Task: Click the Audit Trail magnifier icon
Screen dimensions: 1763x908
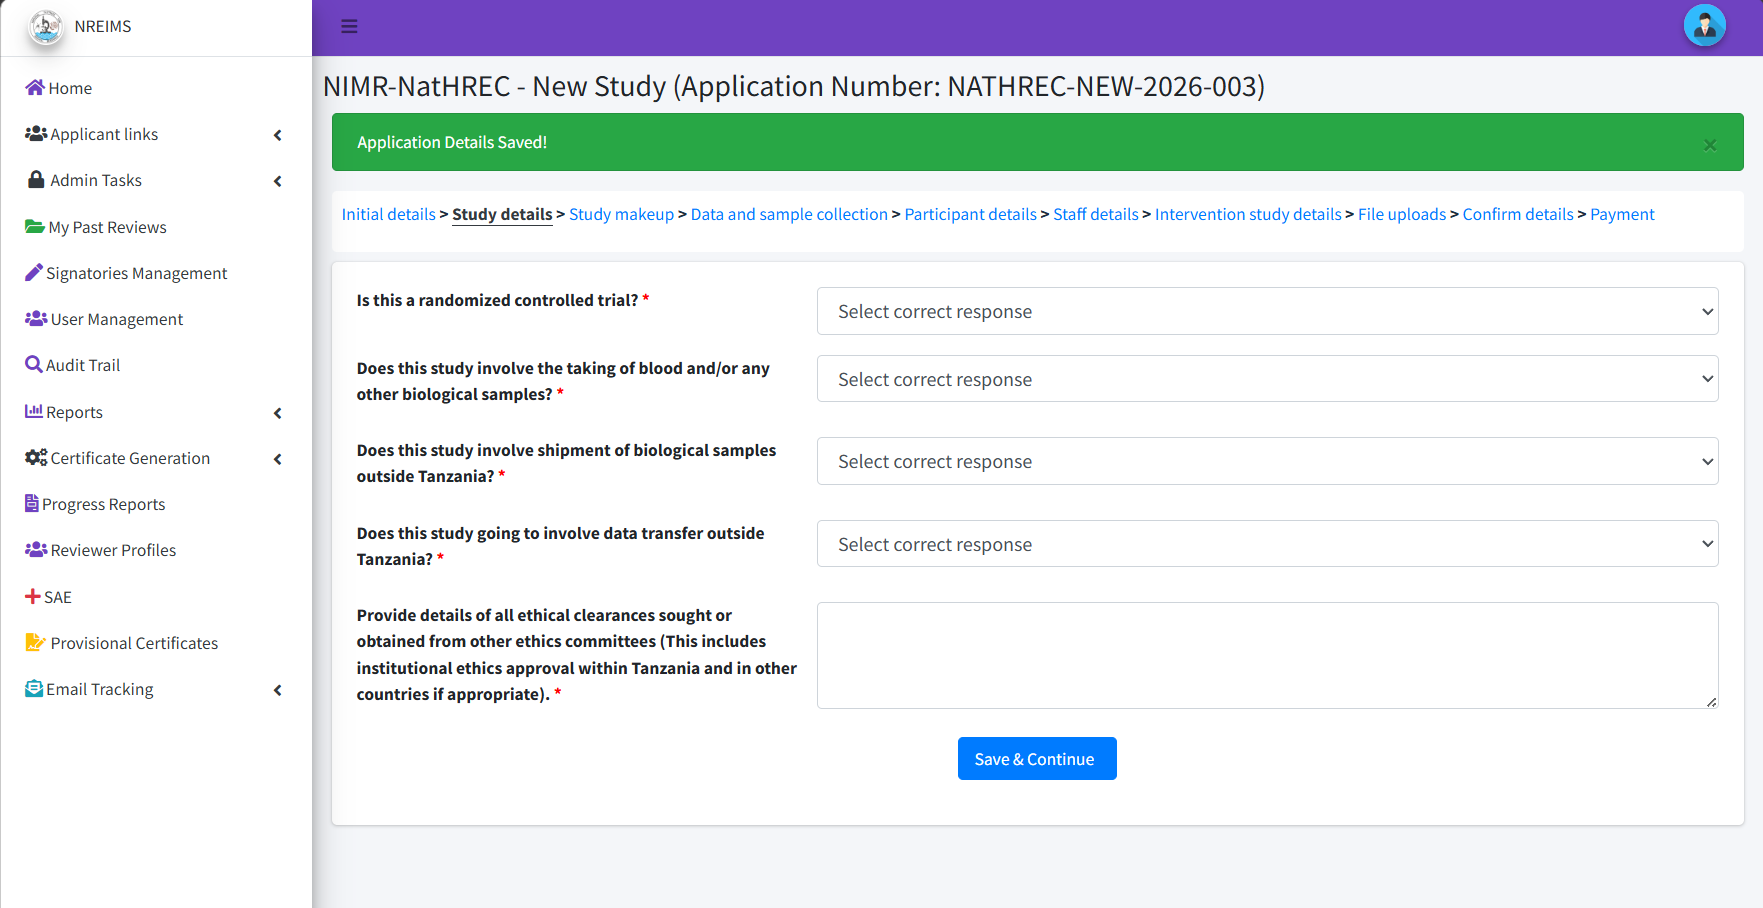Action: pyautogui.click(x=34, y=364)
